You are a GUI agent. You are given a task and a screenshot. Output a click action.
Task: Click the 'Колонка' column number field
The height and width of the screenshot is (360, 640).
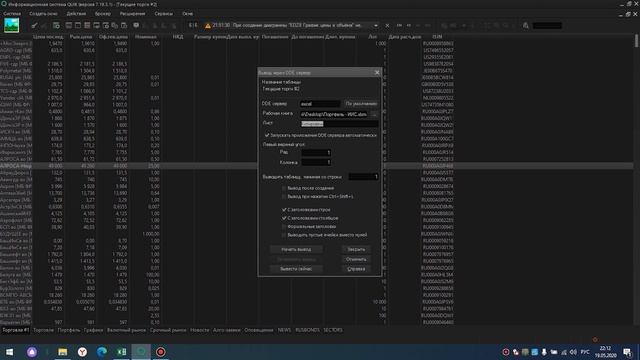point(316,162)
